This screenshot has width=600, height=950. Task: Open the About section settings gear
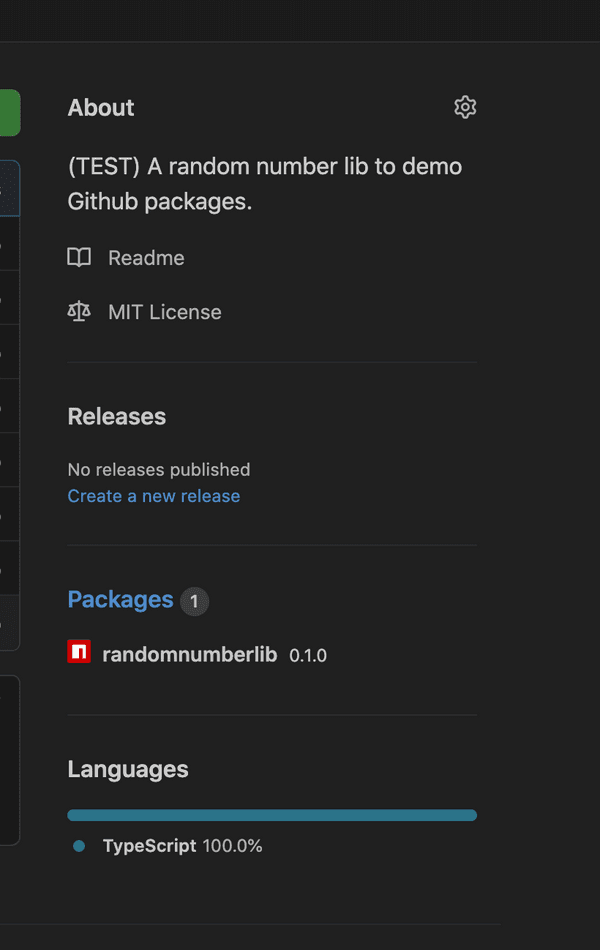click(465, 107)
